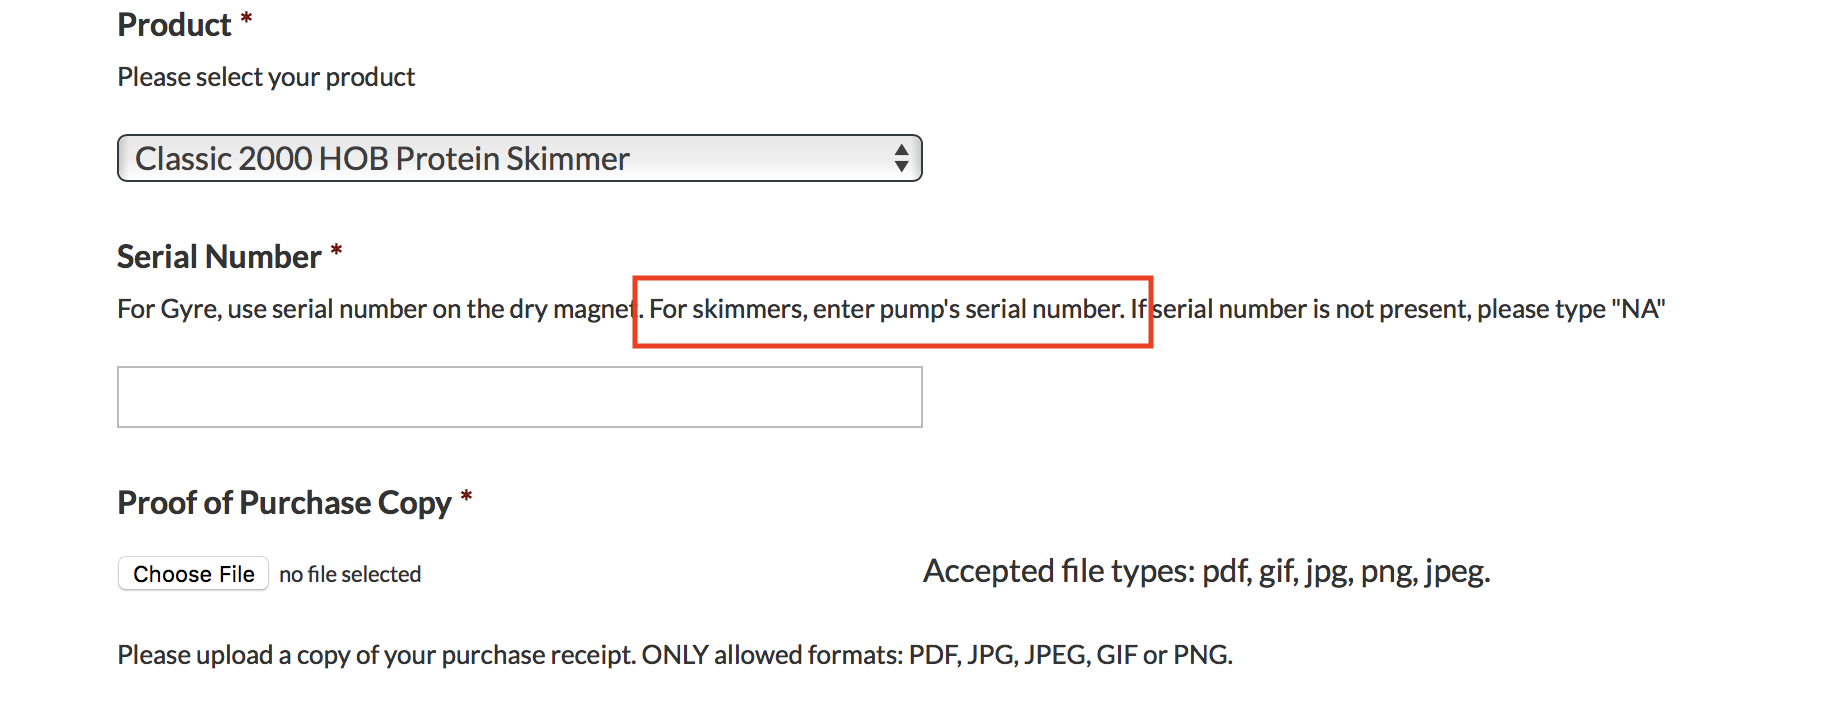Click the "Product" field heading
1824x706 pixels.
point(174,25)
